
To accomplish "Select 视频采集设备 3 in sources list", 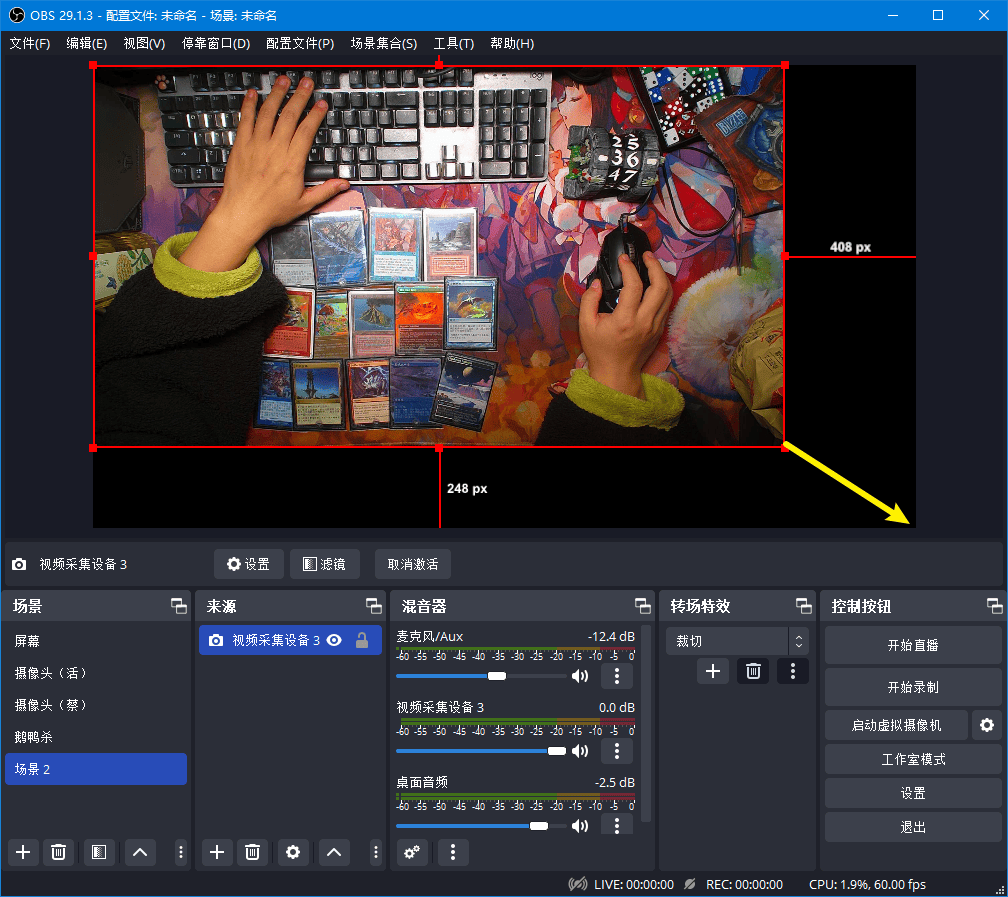I will (290, 640).
